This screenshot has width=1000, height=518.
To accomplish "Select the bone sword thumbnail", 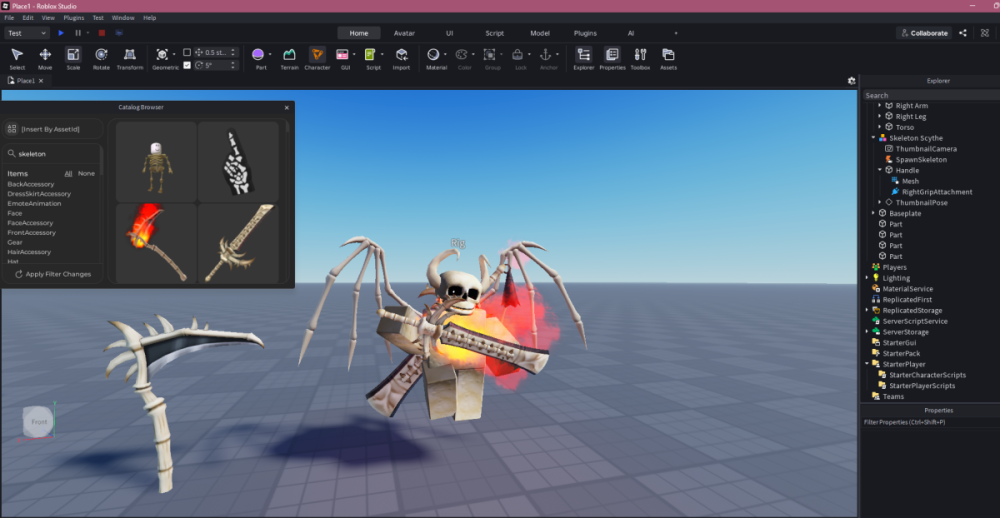I will [x=239, y=242].
